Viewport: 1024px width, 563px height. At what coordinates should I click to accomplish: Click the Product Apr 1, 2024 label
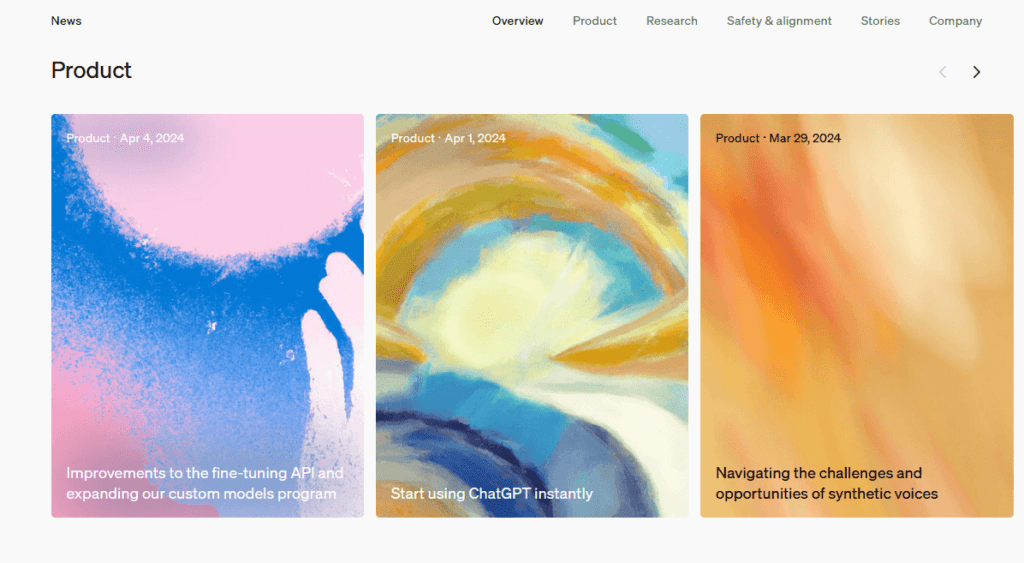click(448, 138)
